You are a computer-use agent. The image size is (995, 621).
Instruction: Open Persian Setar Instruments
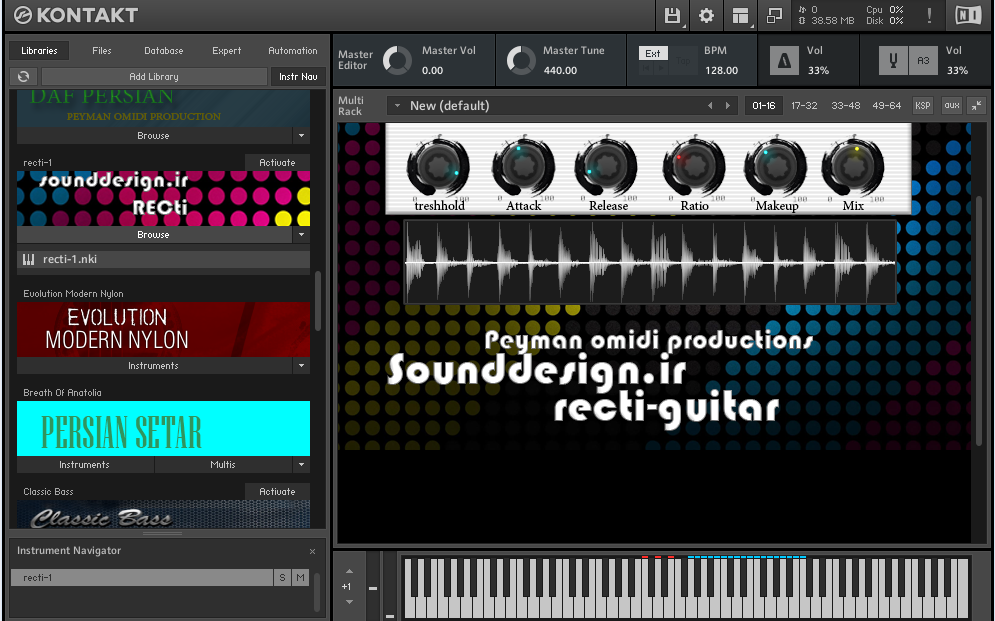tap(85, 464)
